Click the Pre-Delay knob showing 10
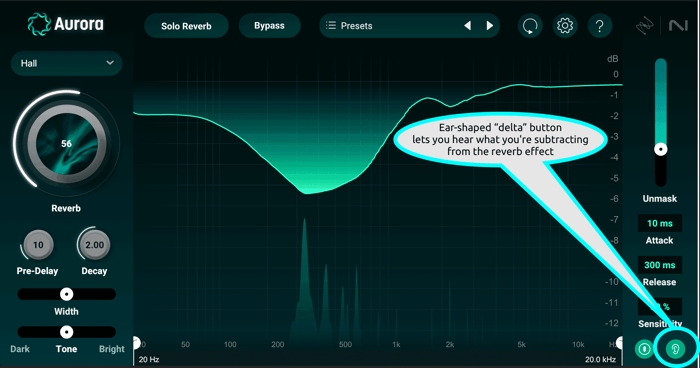Image resolution: width=700 pixels, height=368 pixels. pos(38,245)
